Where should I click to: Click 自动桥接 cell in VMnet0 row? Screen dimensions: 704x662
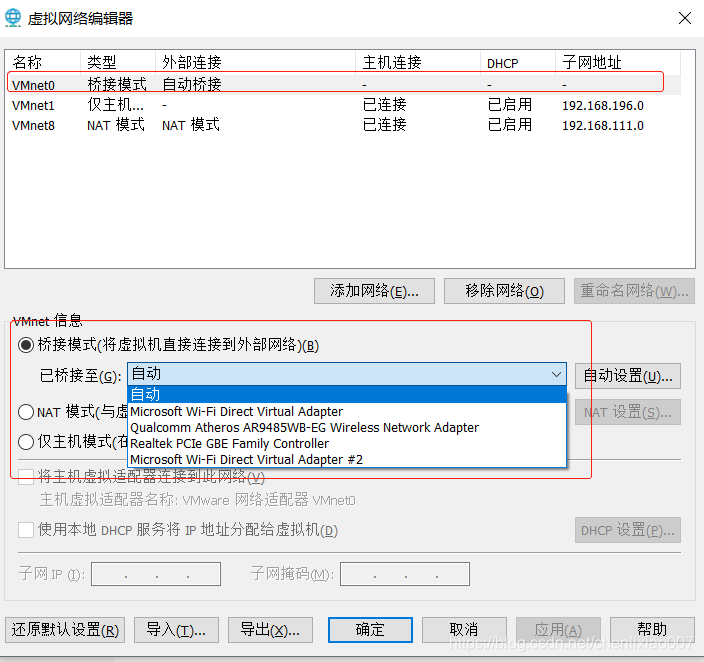pyautogui.click(x=191, y=84)
